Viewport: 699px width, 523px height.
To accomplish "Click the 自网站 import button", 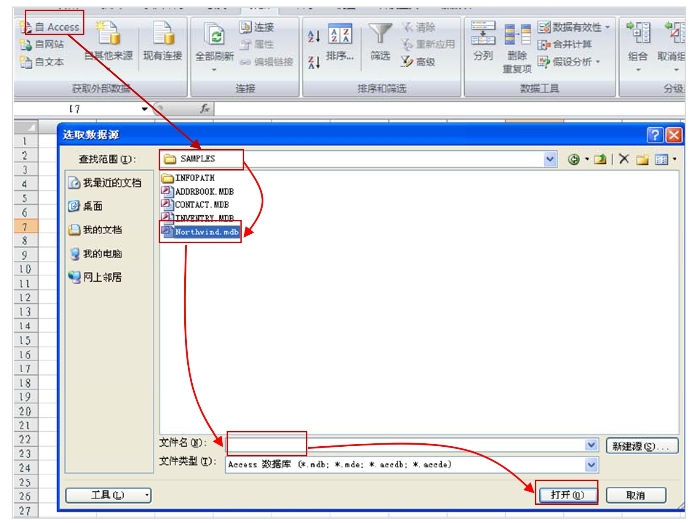I will point(42,44).
